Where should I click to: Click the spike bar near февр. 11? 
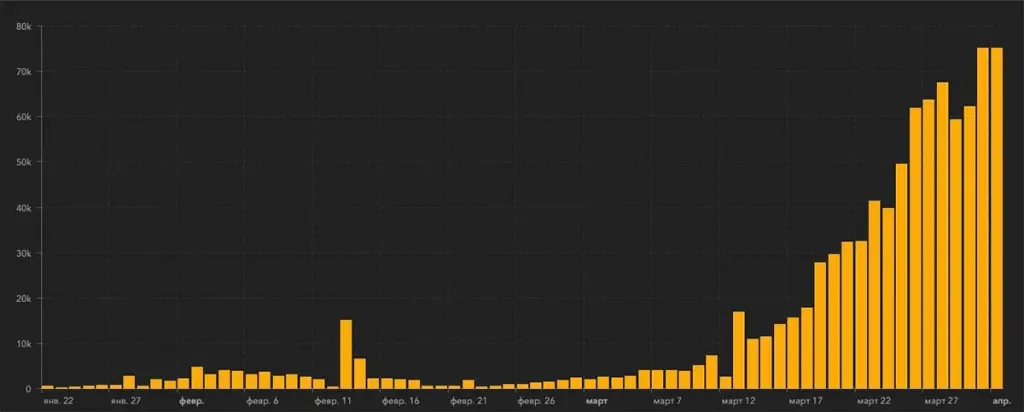tap(346, 354)
